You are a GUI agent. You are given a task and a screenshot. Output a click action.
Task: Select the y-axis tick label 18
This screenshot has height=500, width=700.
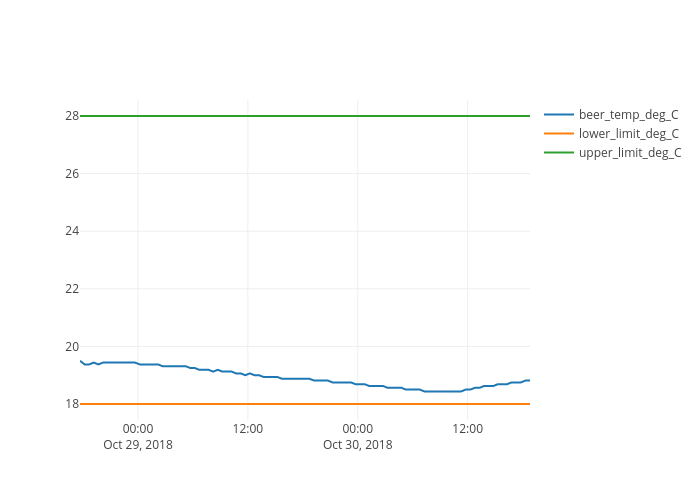72,404
